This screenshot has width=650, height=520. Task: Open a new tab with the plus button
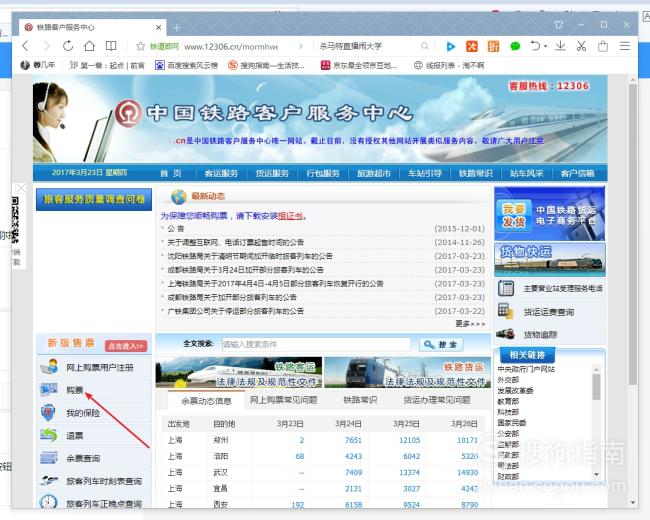click(177, 28)
